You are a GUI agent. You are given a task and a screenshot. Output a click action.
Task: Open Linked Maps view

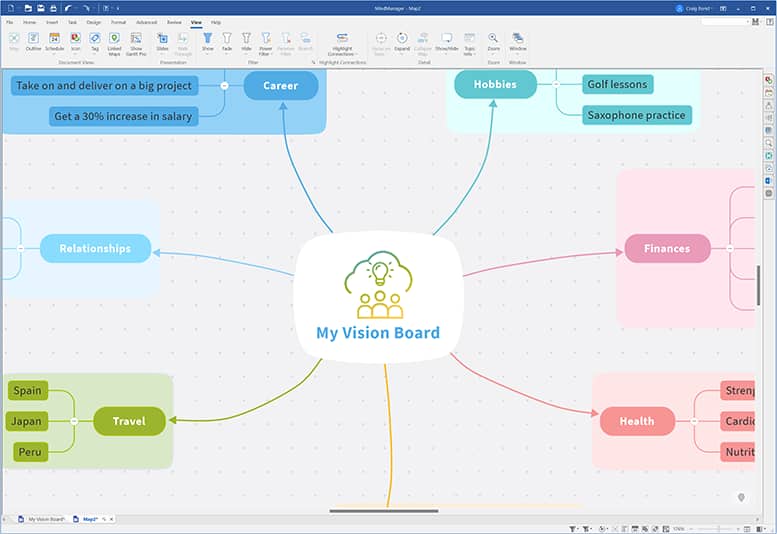coord(113,42)
